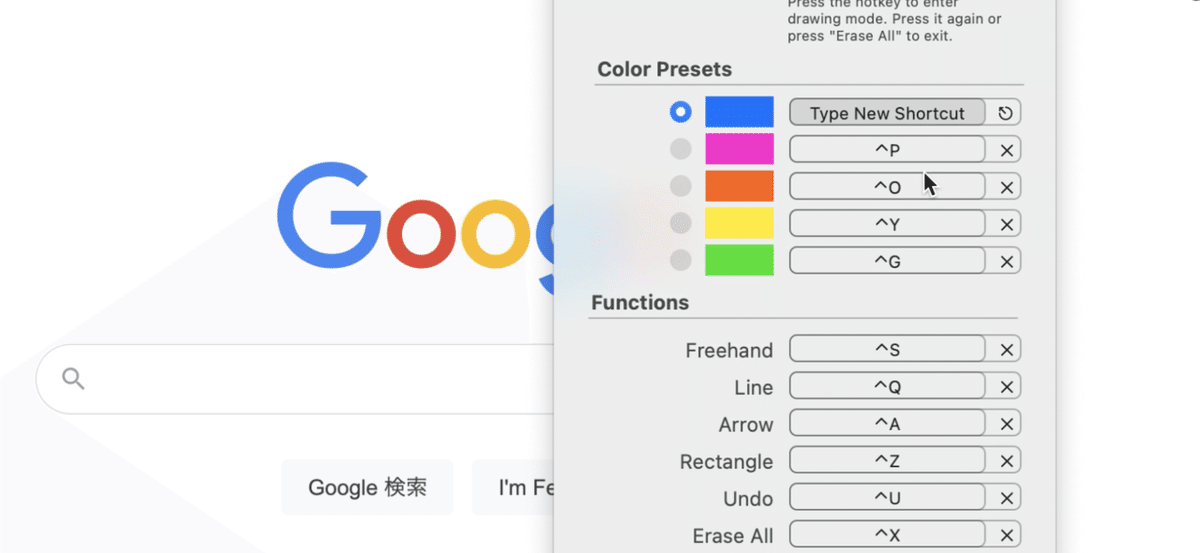Screen dimensions: 1200x553
Task: Click the I'm Feeling Lucky button
Action: click(513, 487)
